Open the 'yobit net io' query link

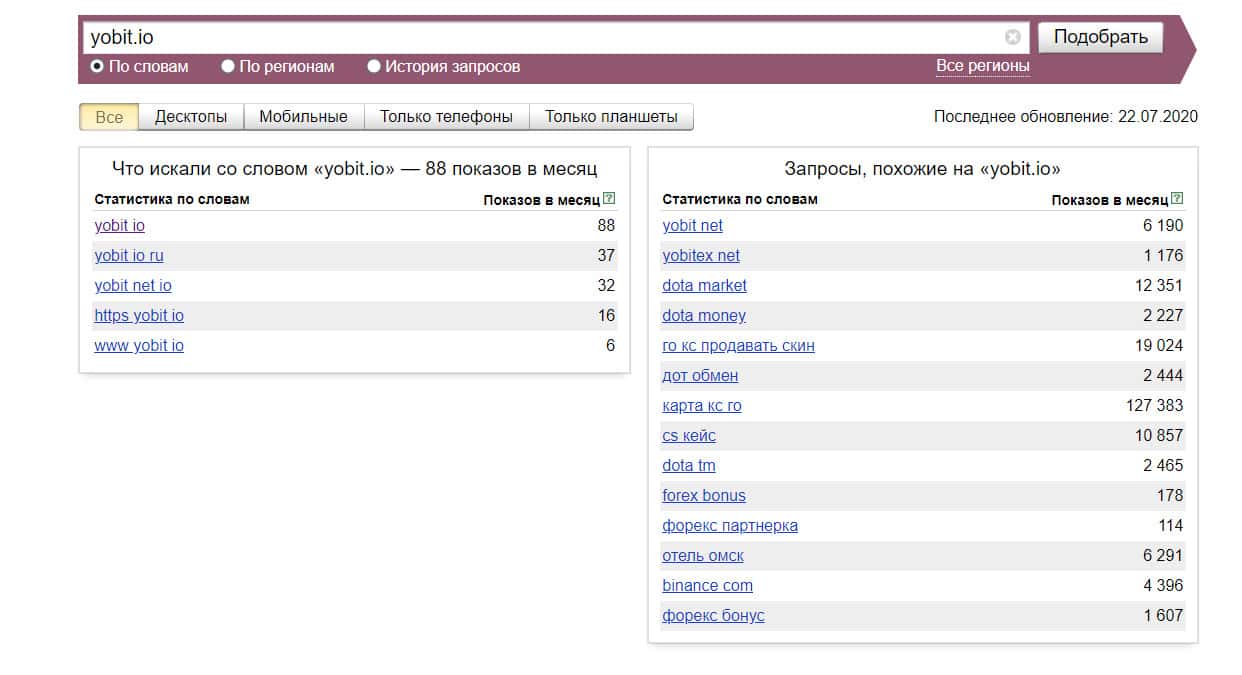pos(133,286)
